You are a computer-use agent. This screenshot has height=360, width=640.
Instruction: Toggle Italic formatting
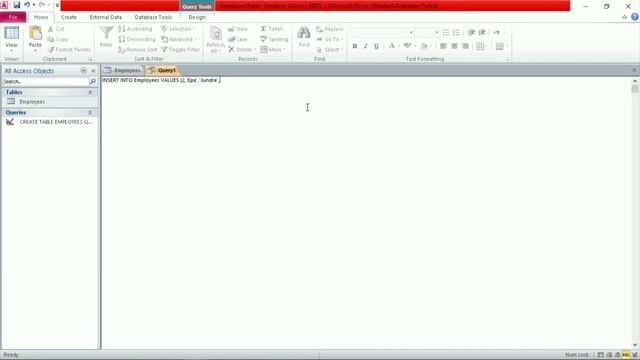pos(365,46)
